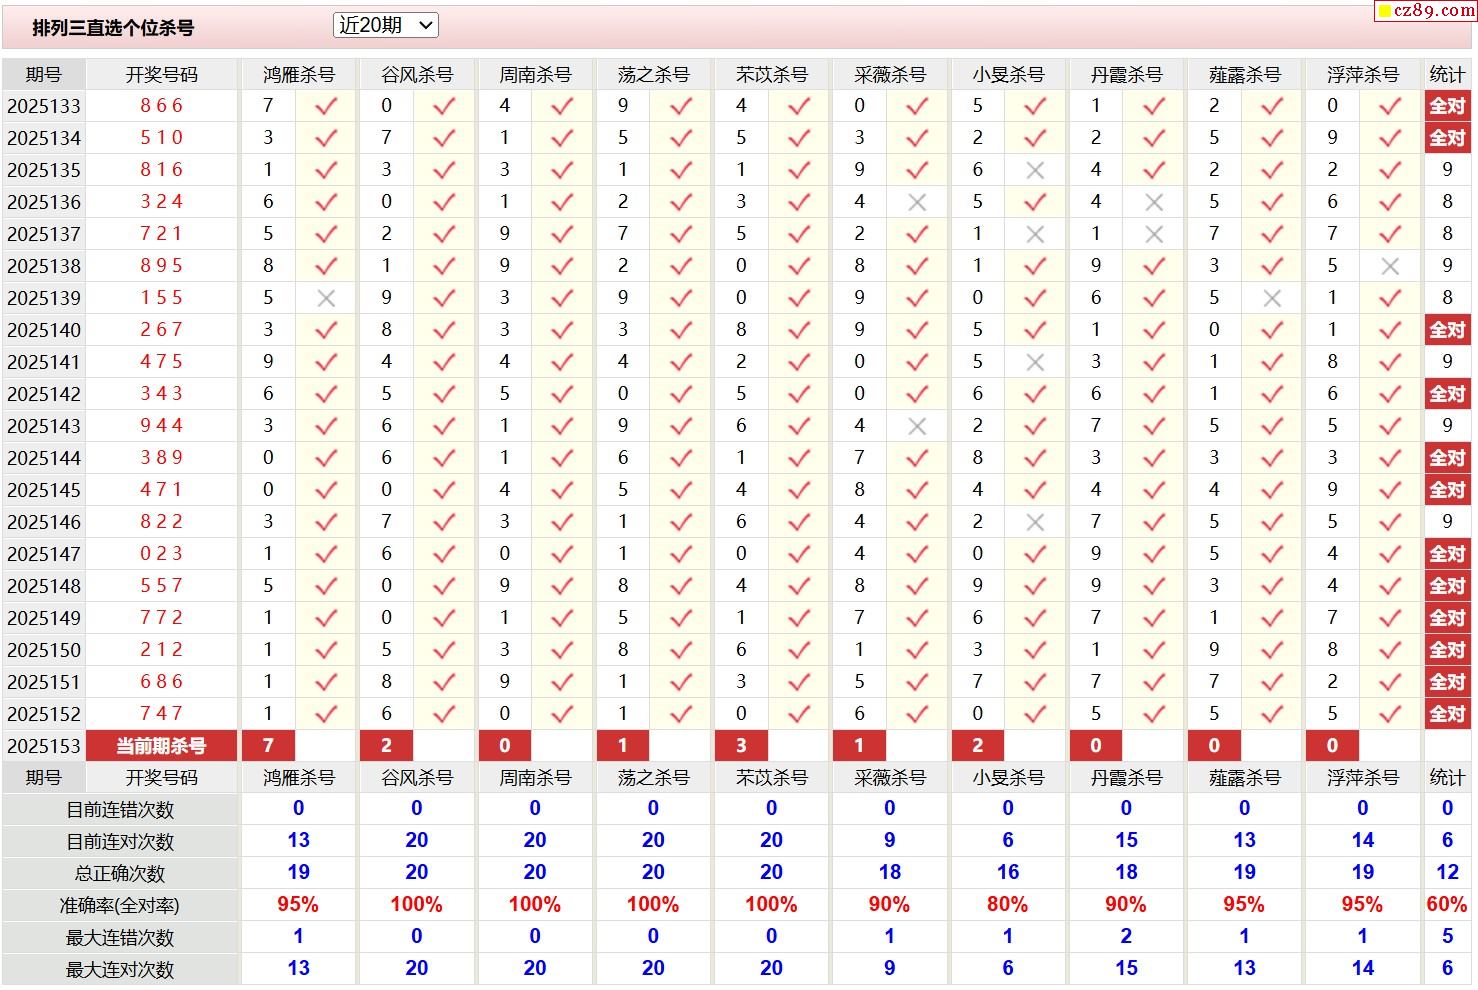Click red check for 采薇杀号 in row 2025144
Viewport: 1478px width, 990px height.
point(917,458)
